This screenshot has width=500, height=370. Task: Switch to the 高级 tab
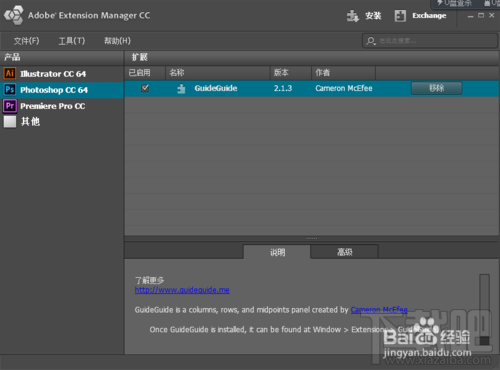click(x=344, y=252)
